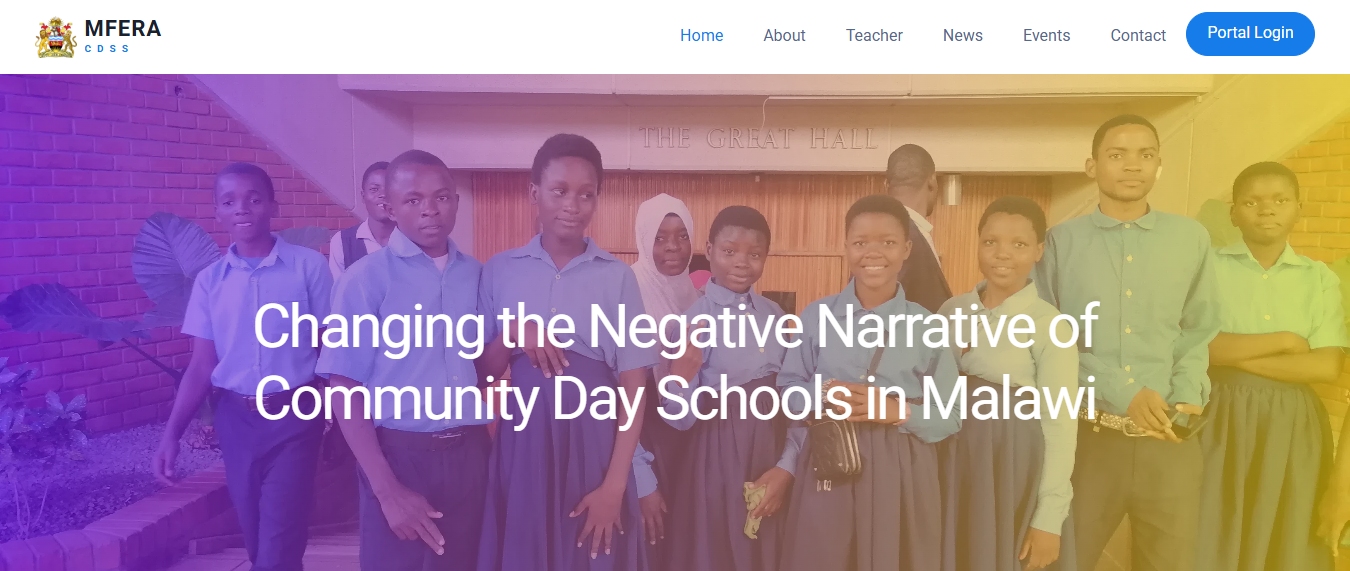1350x571 pixels.
Task: View the Events page
Action: click(x=1046, y=35)
